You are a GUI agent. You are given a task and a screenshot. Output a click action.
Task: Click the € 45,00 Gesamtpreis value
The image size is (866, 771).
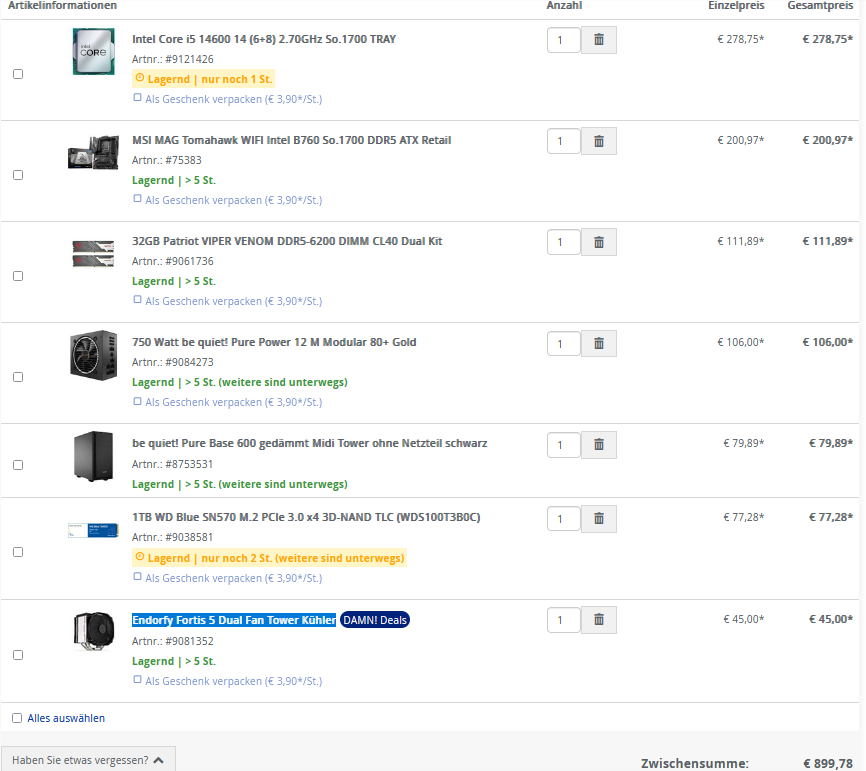click(831, 620)
